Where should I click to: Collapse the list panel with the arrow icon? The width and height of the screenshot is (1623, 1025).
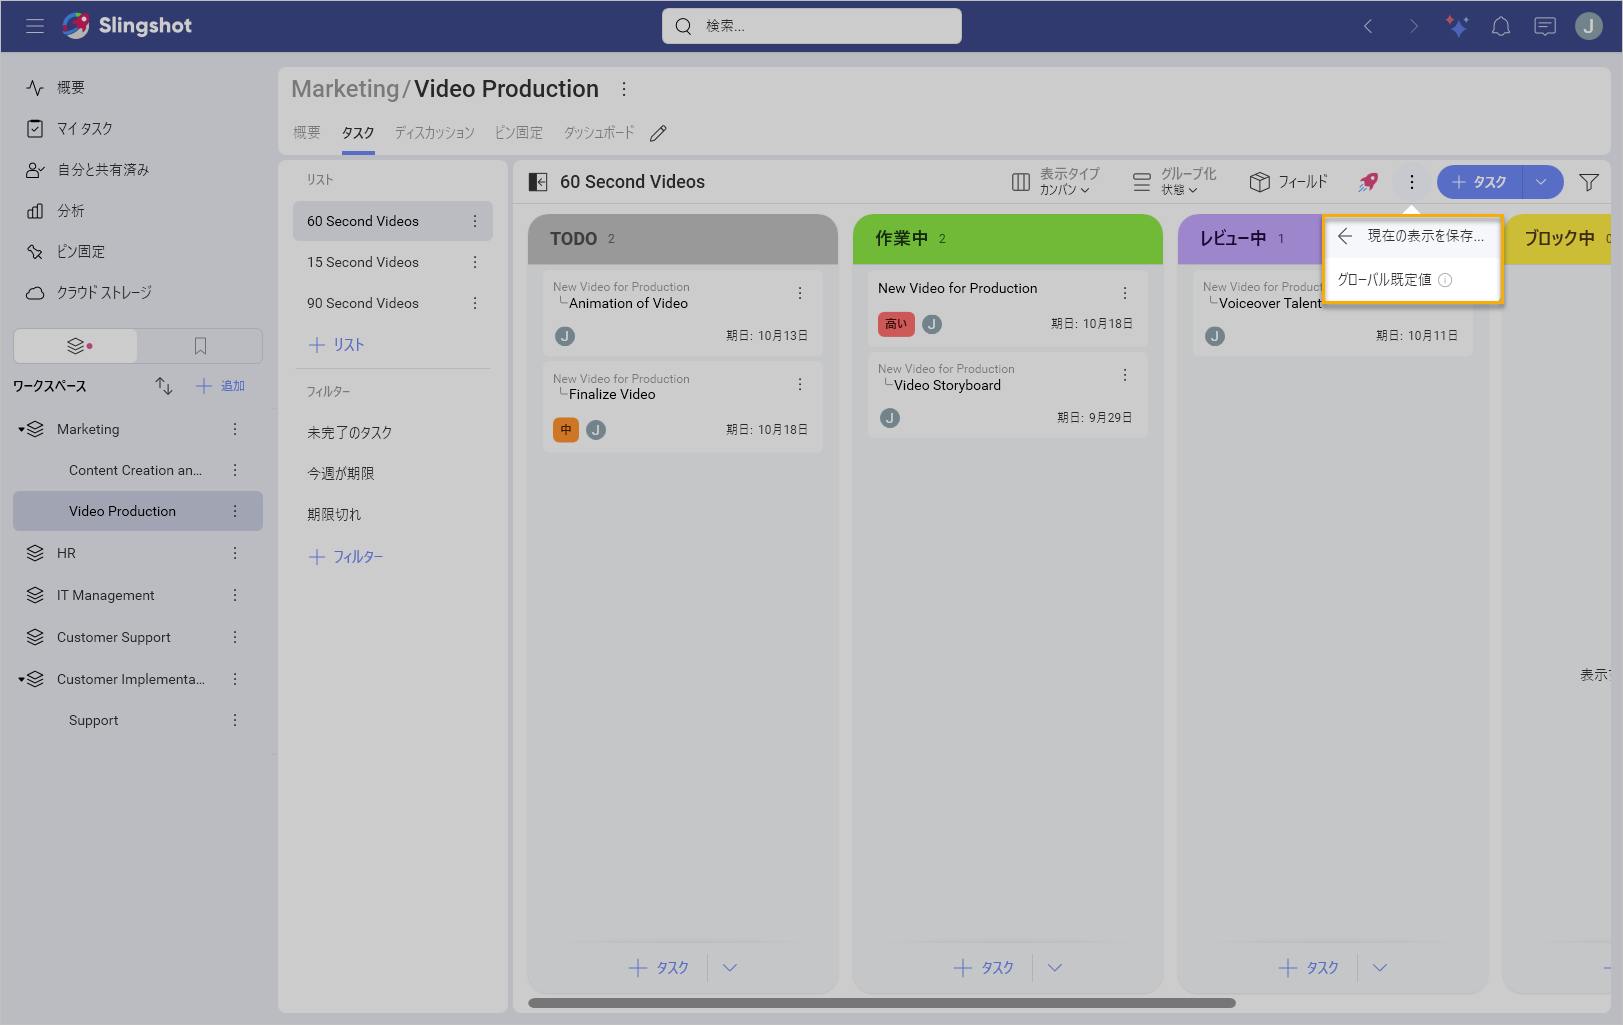(538, 181)
